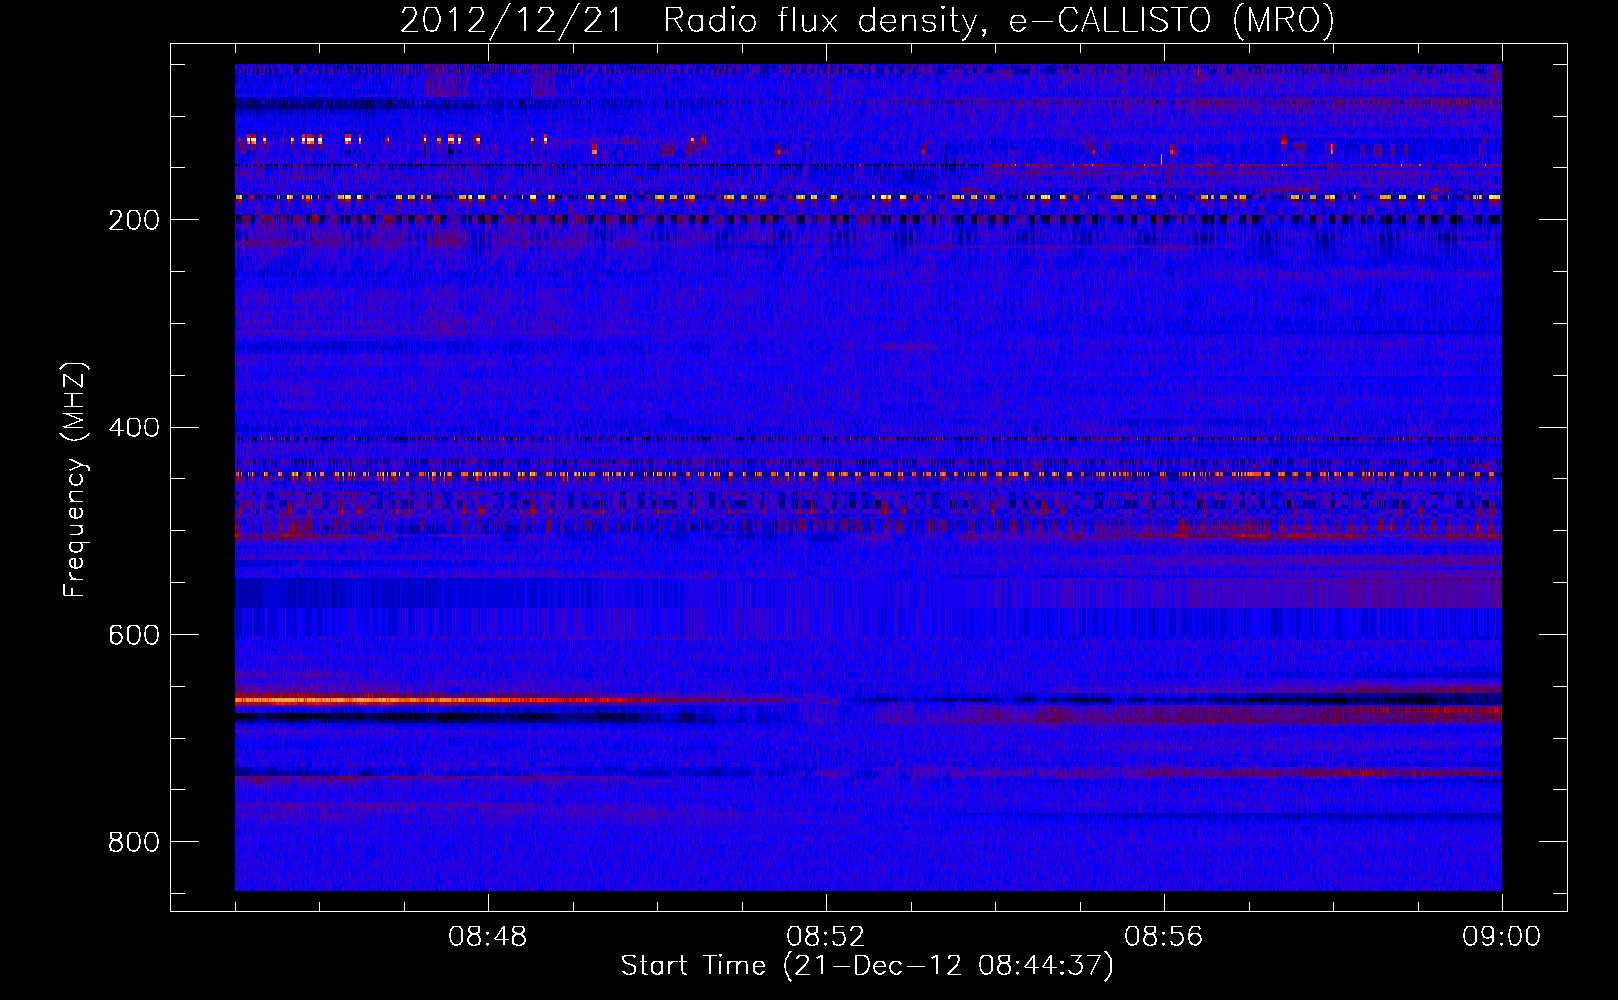Select the 'Frequency (MHZ)' y-axis label
Viewport: 1618px width, 1000px height.
(x=75, y=479)
